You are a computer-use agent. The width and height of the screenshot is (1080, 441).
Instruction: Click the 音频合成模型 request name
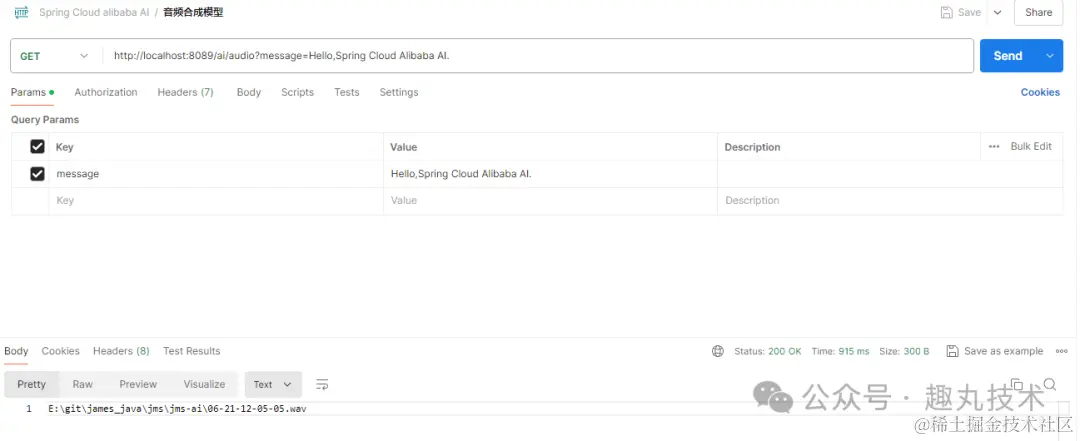pyautogui.click(x=193, y=12)
